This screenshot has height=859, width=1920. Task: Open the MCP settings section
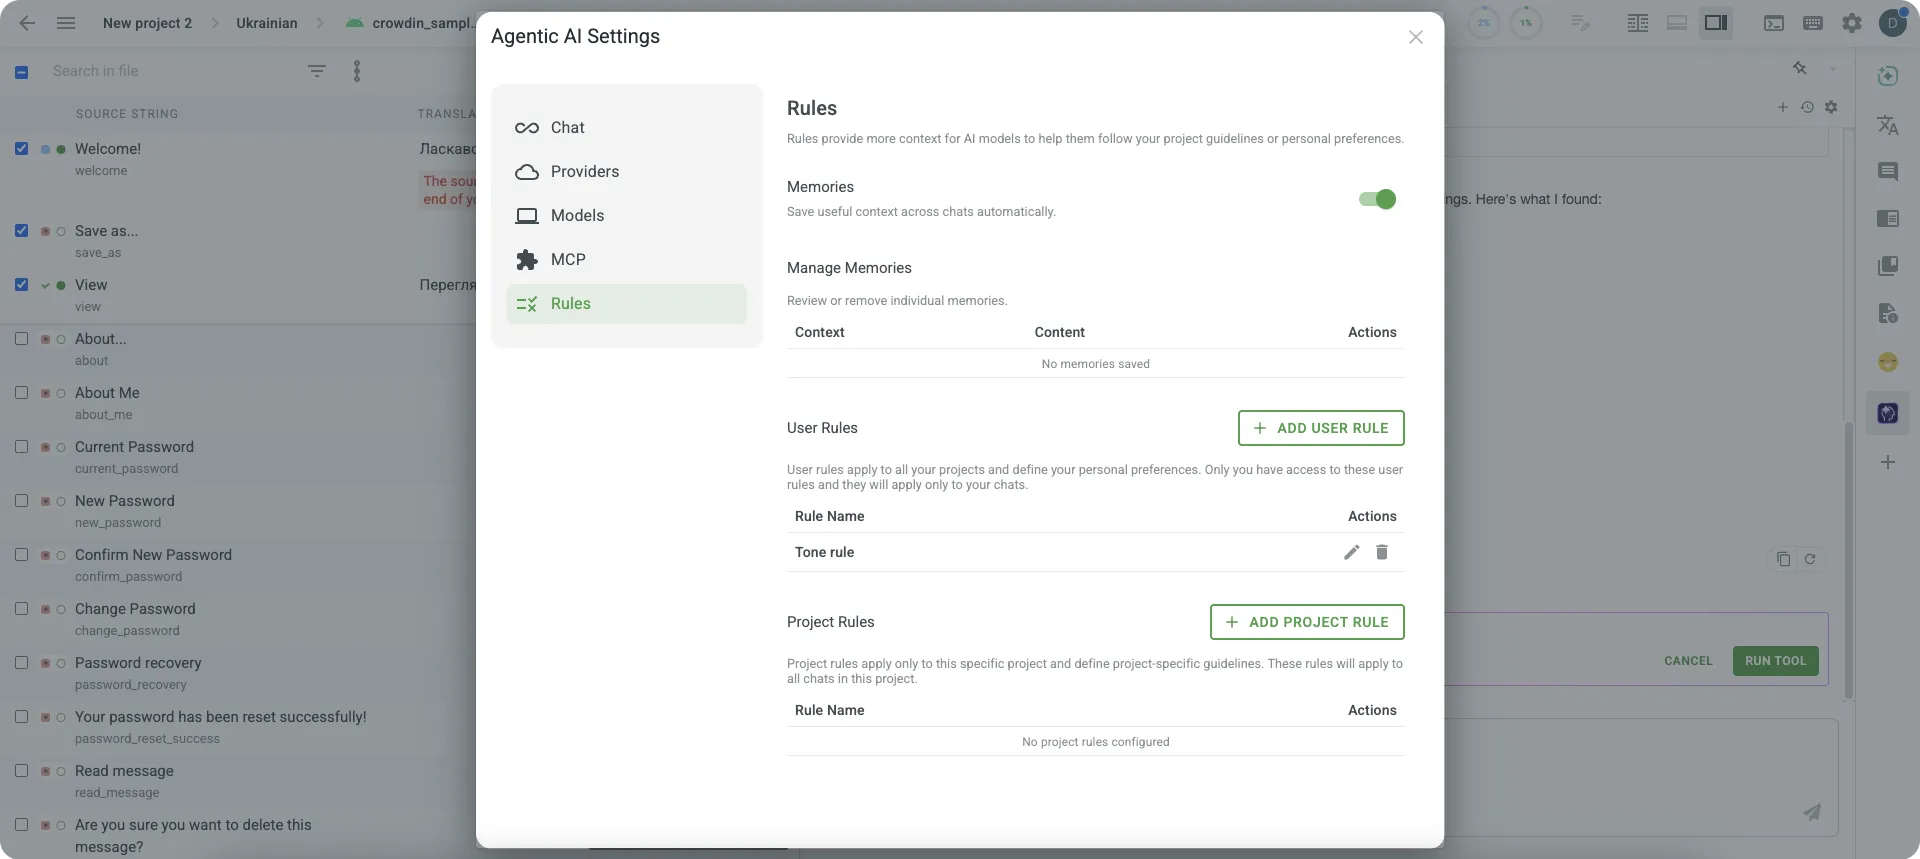567,260
